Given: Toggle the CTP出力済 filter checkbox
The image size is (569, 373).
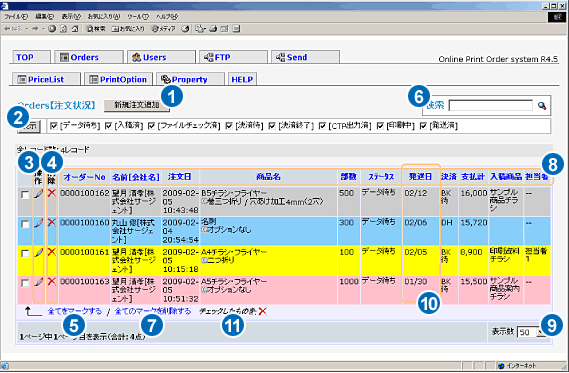Looking at the screenshot, I should (x=322, y=126).
